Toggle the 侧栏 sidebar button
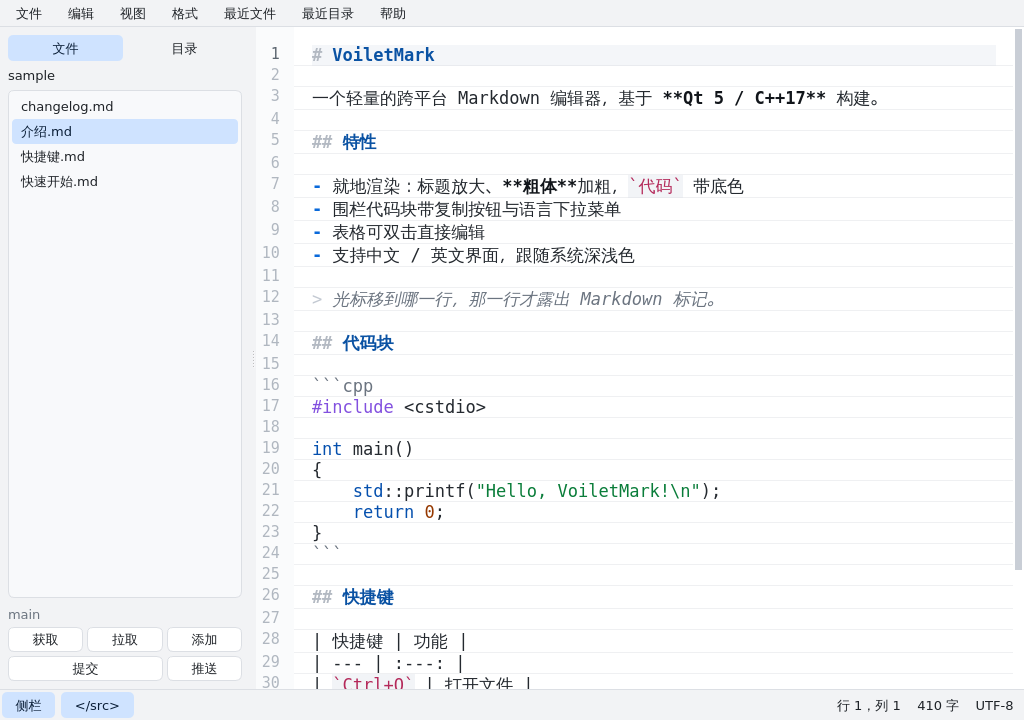 pos(28,705)
